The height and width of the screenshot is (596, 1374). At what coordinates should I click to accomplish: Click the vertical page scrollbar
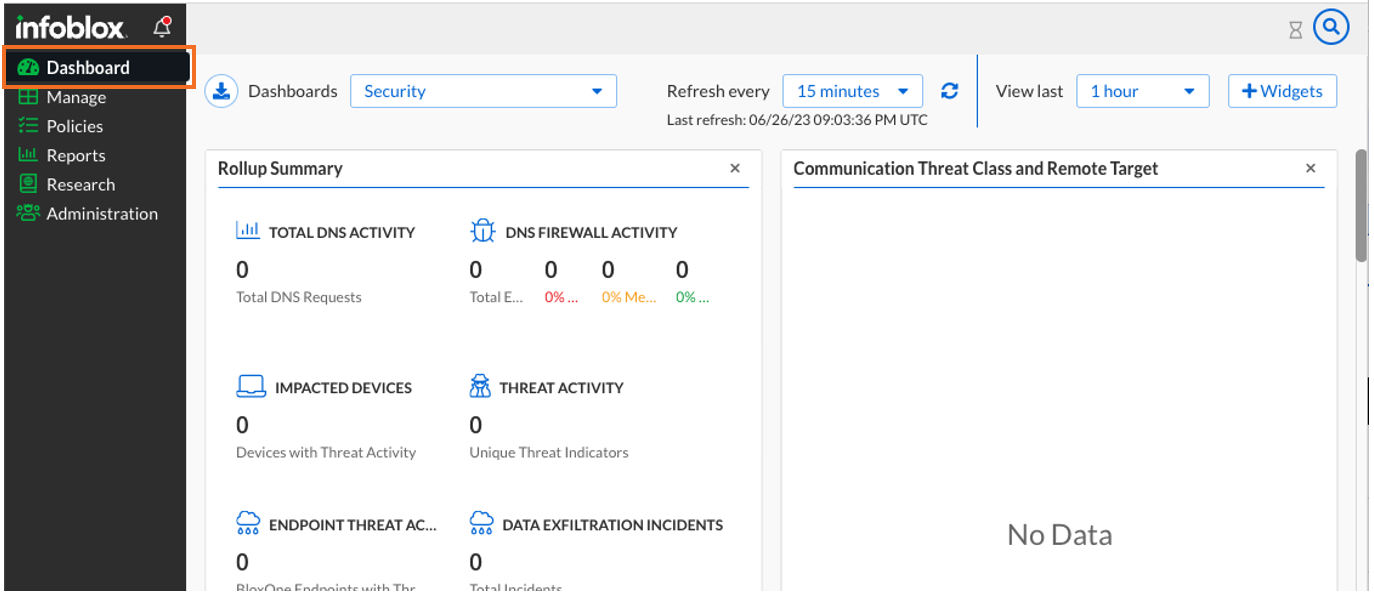point(1361,206)
